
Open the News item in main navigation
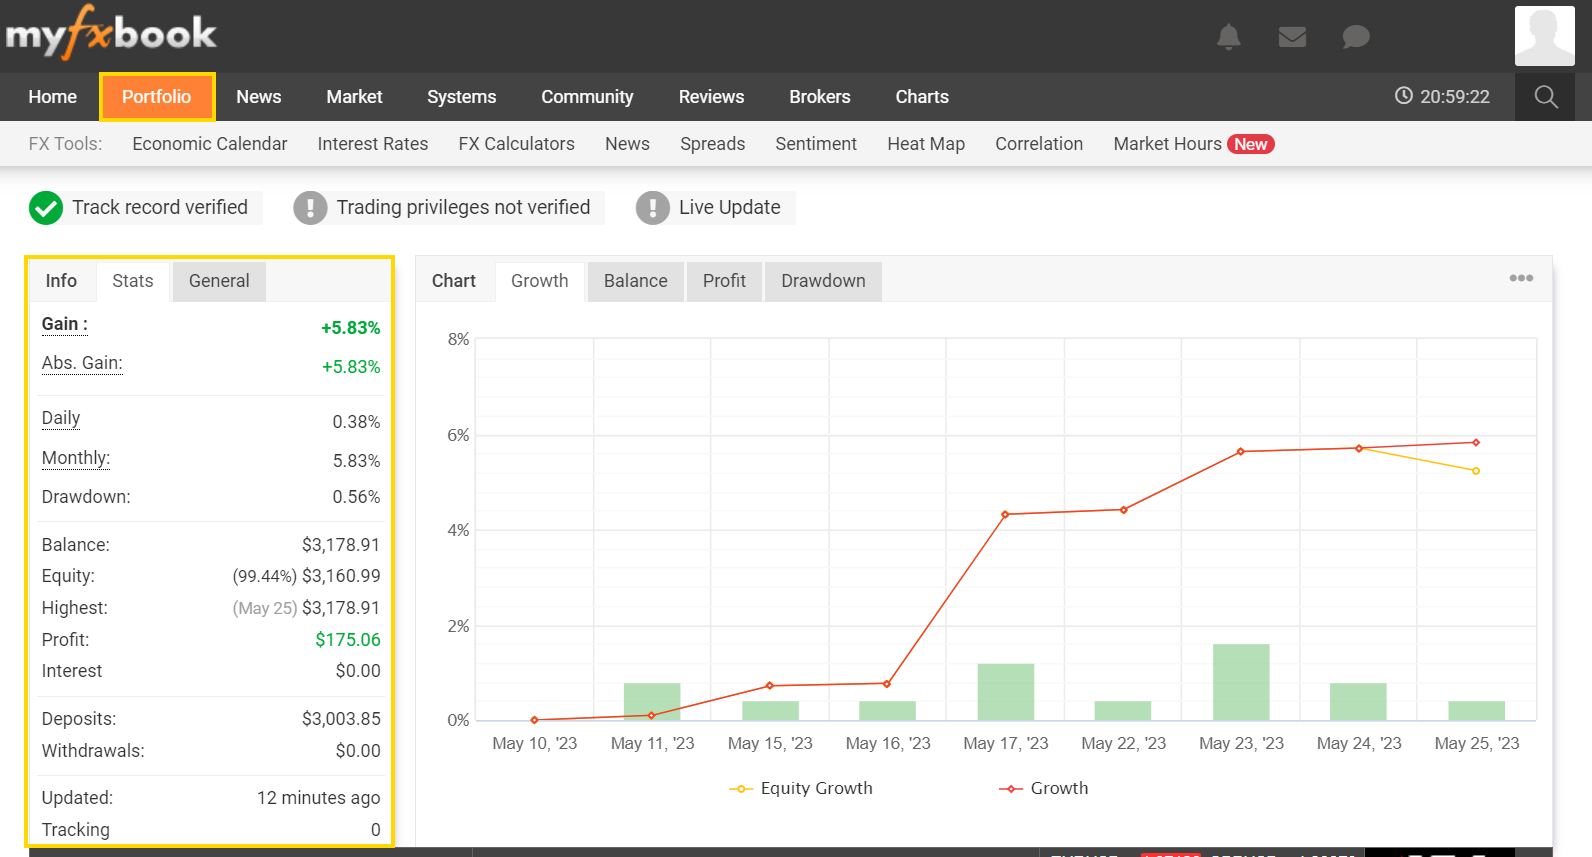coord(259,97)
